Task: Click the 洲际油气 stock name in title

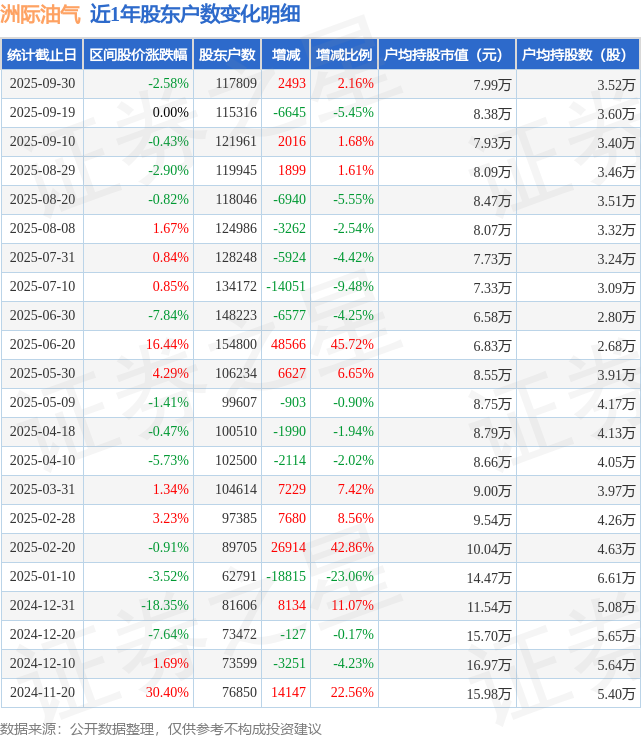Action: [x=41, y=14]
